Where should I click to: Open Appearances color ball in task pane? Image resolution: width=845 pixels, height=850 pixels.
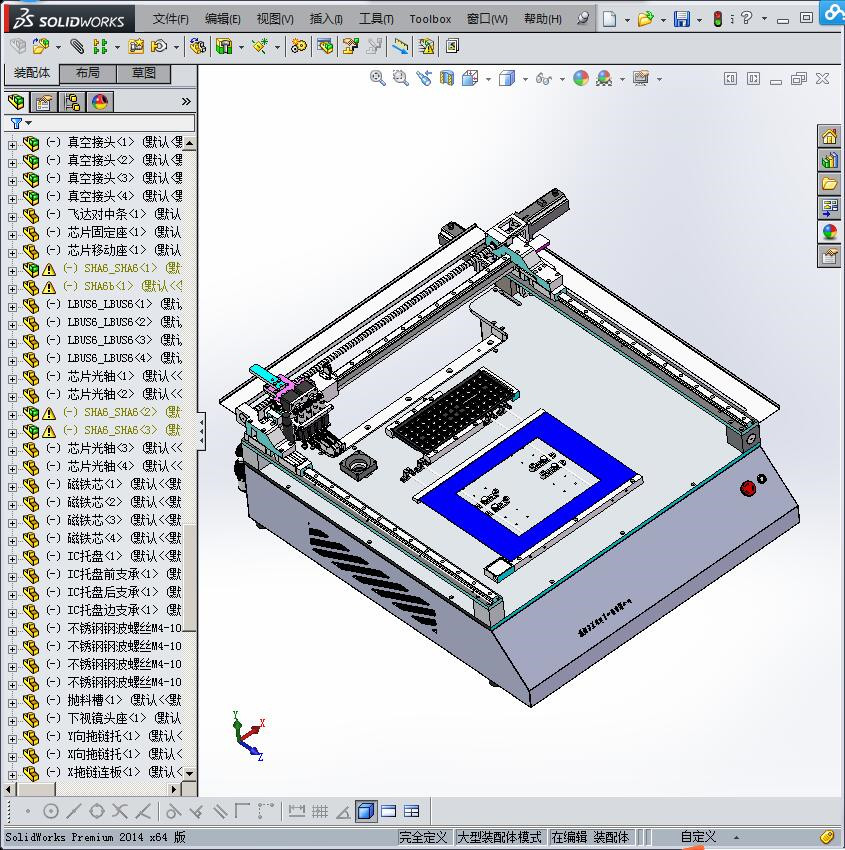pos(829,231)
